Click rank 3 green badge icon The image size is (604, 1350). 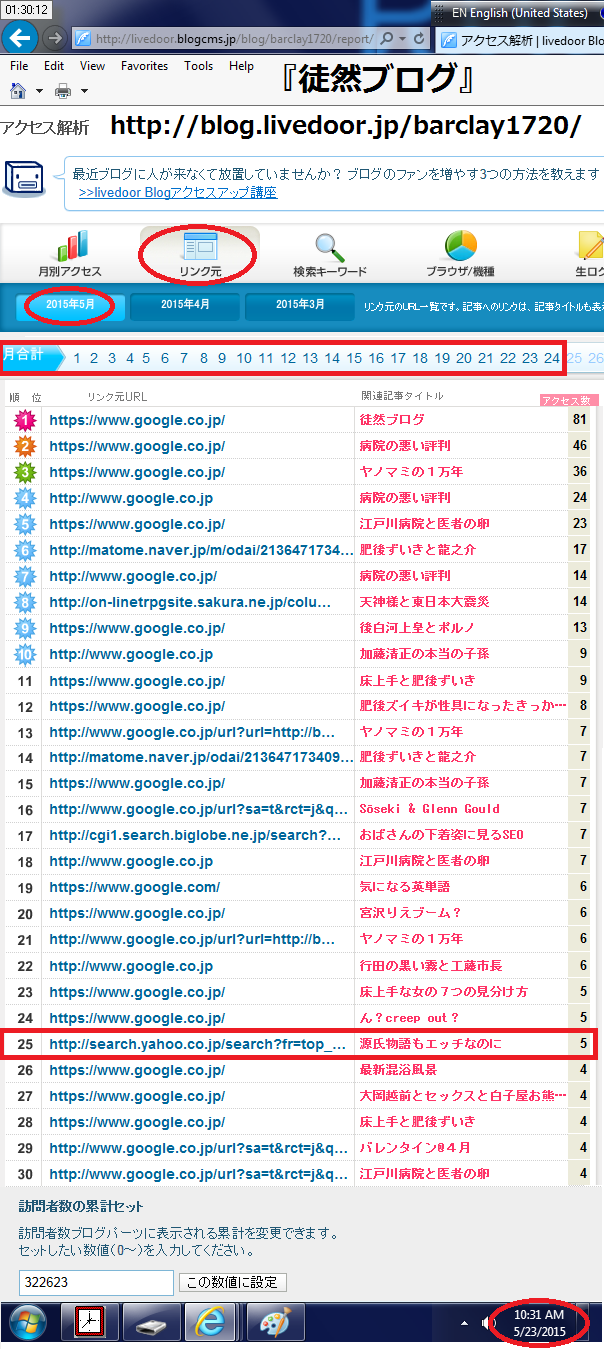pos(25,471)
